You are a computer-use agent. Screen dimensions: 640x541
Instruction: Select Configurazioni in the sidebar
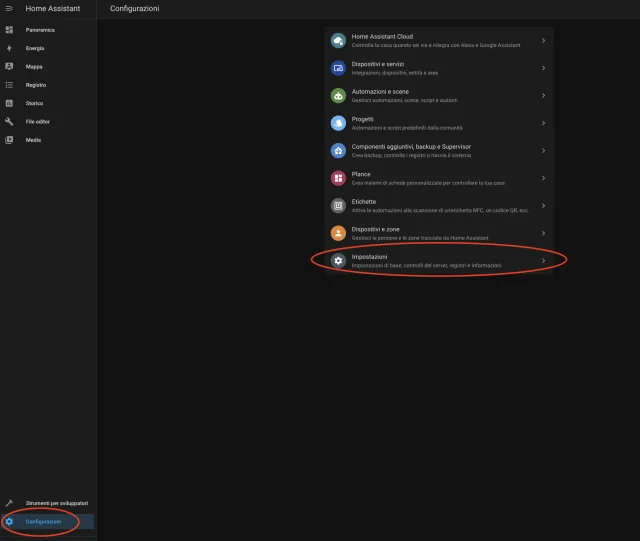43,521
